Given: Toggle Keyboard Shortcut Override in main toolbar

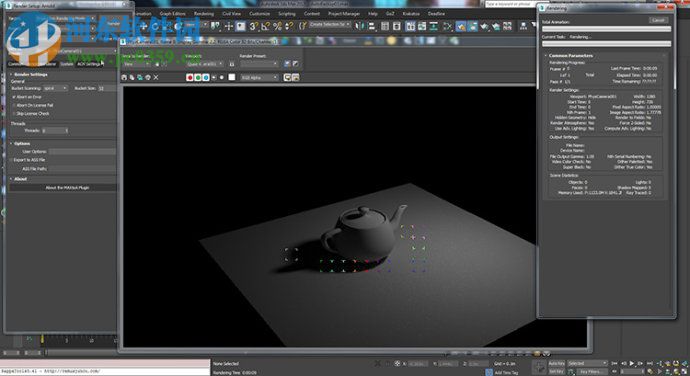Looking at the screenshot, I should [x=241, y=26].
